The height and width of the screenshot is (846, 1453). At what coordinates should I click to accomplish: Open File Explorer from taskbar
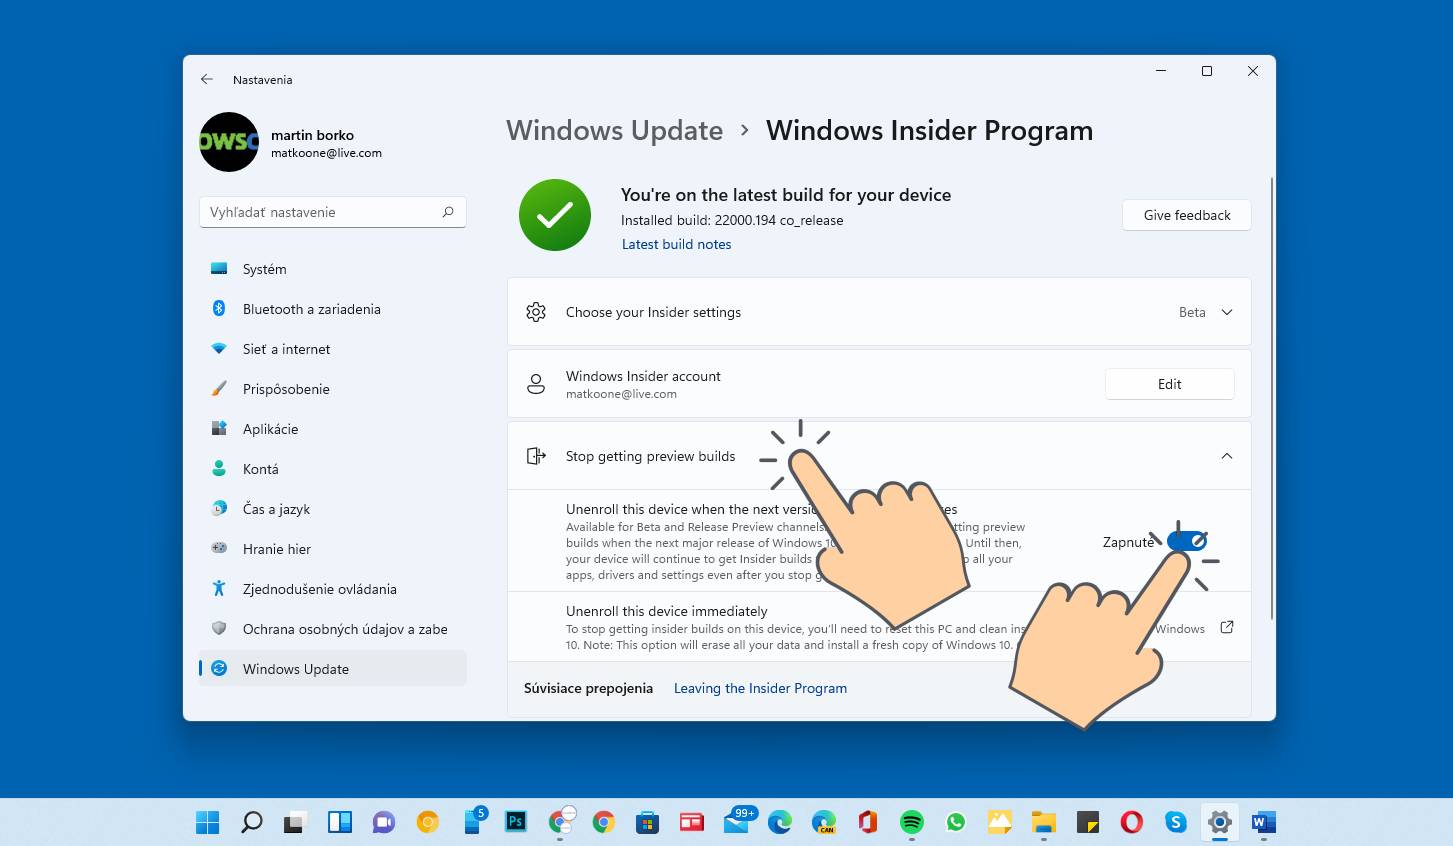coord(1044,822)
